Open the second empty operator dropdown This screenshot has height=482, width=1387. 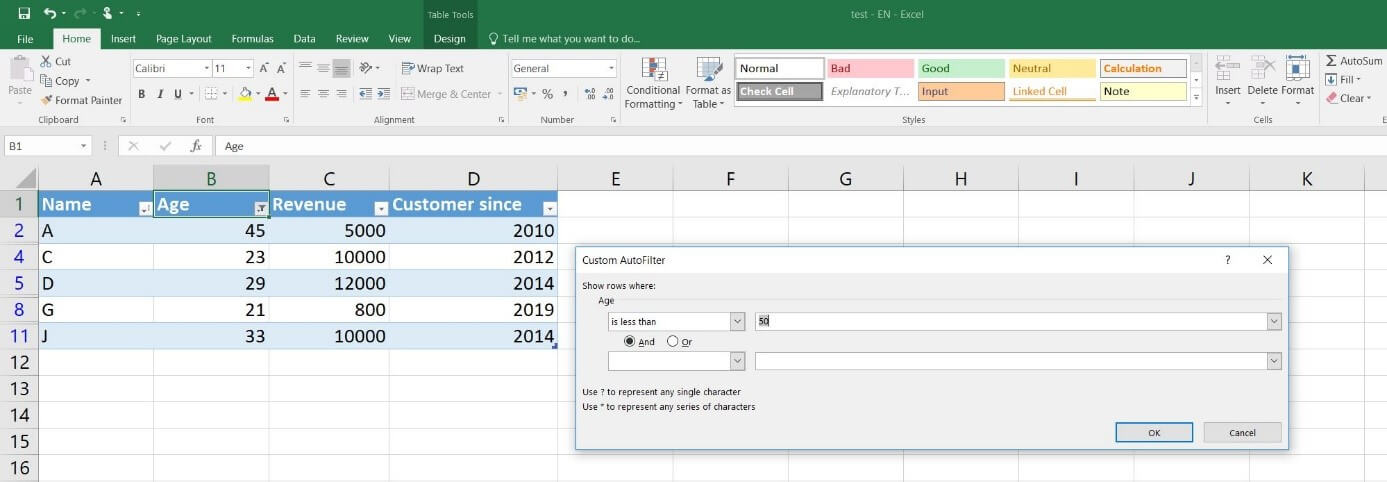coord(737,361)
